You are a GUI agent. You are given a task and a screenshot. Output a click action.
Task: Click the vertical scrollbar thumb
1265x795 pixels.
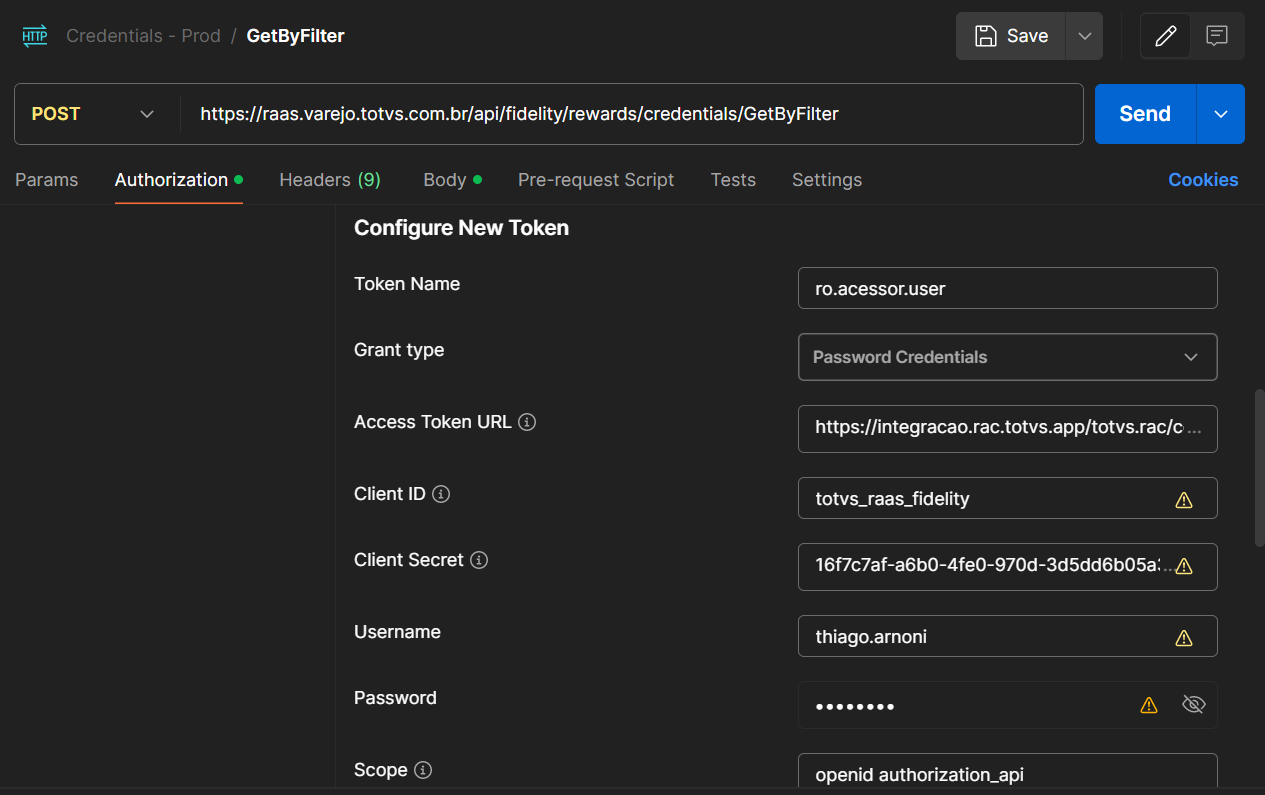pos(1259,466)
